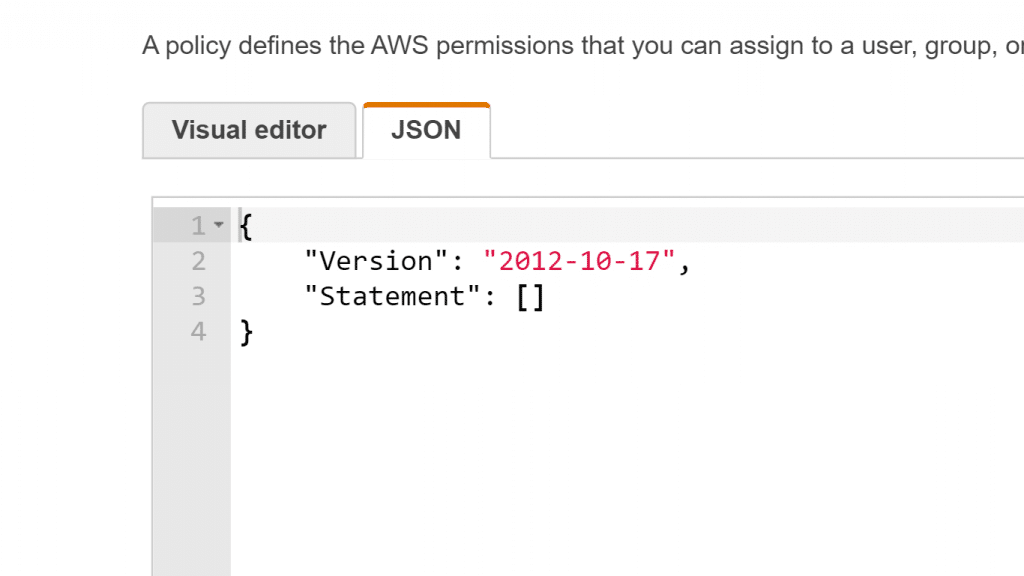Select the date value 2012-10-17
This screenshot has height=576, width=1024.
tap(578, 260)
